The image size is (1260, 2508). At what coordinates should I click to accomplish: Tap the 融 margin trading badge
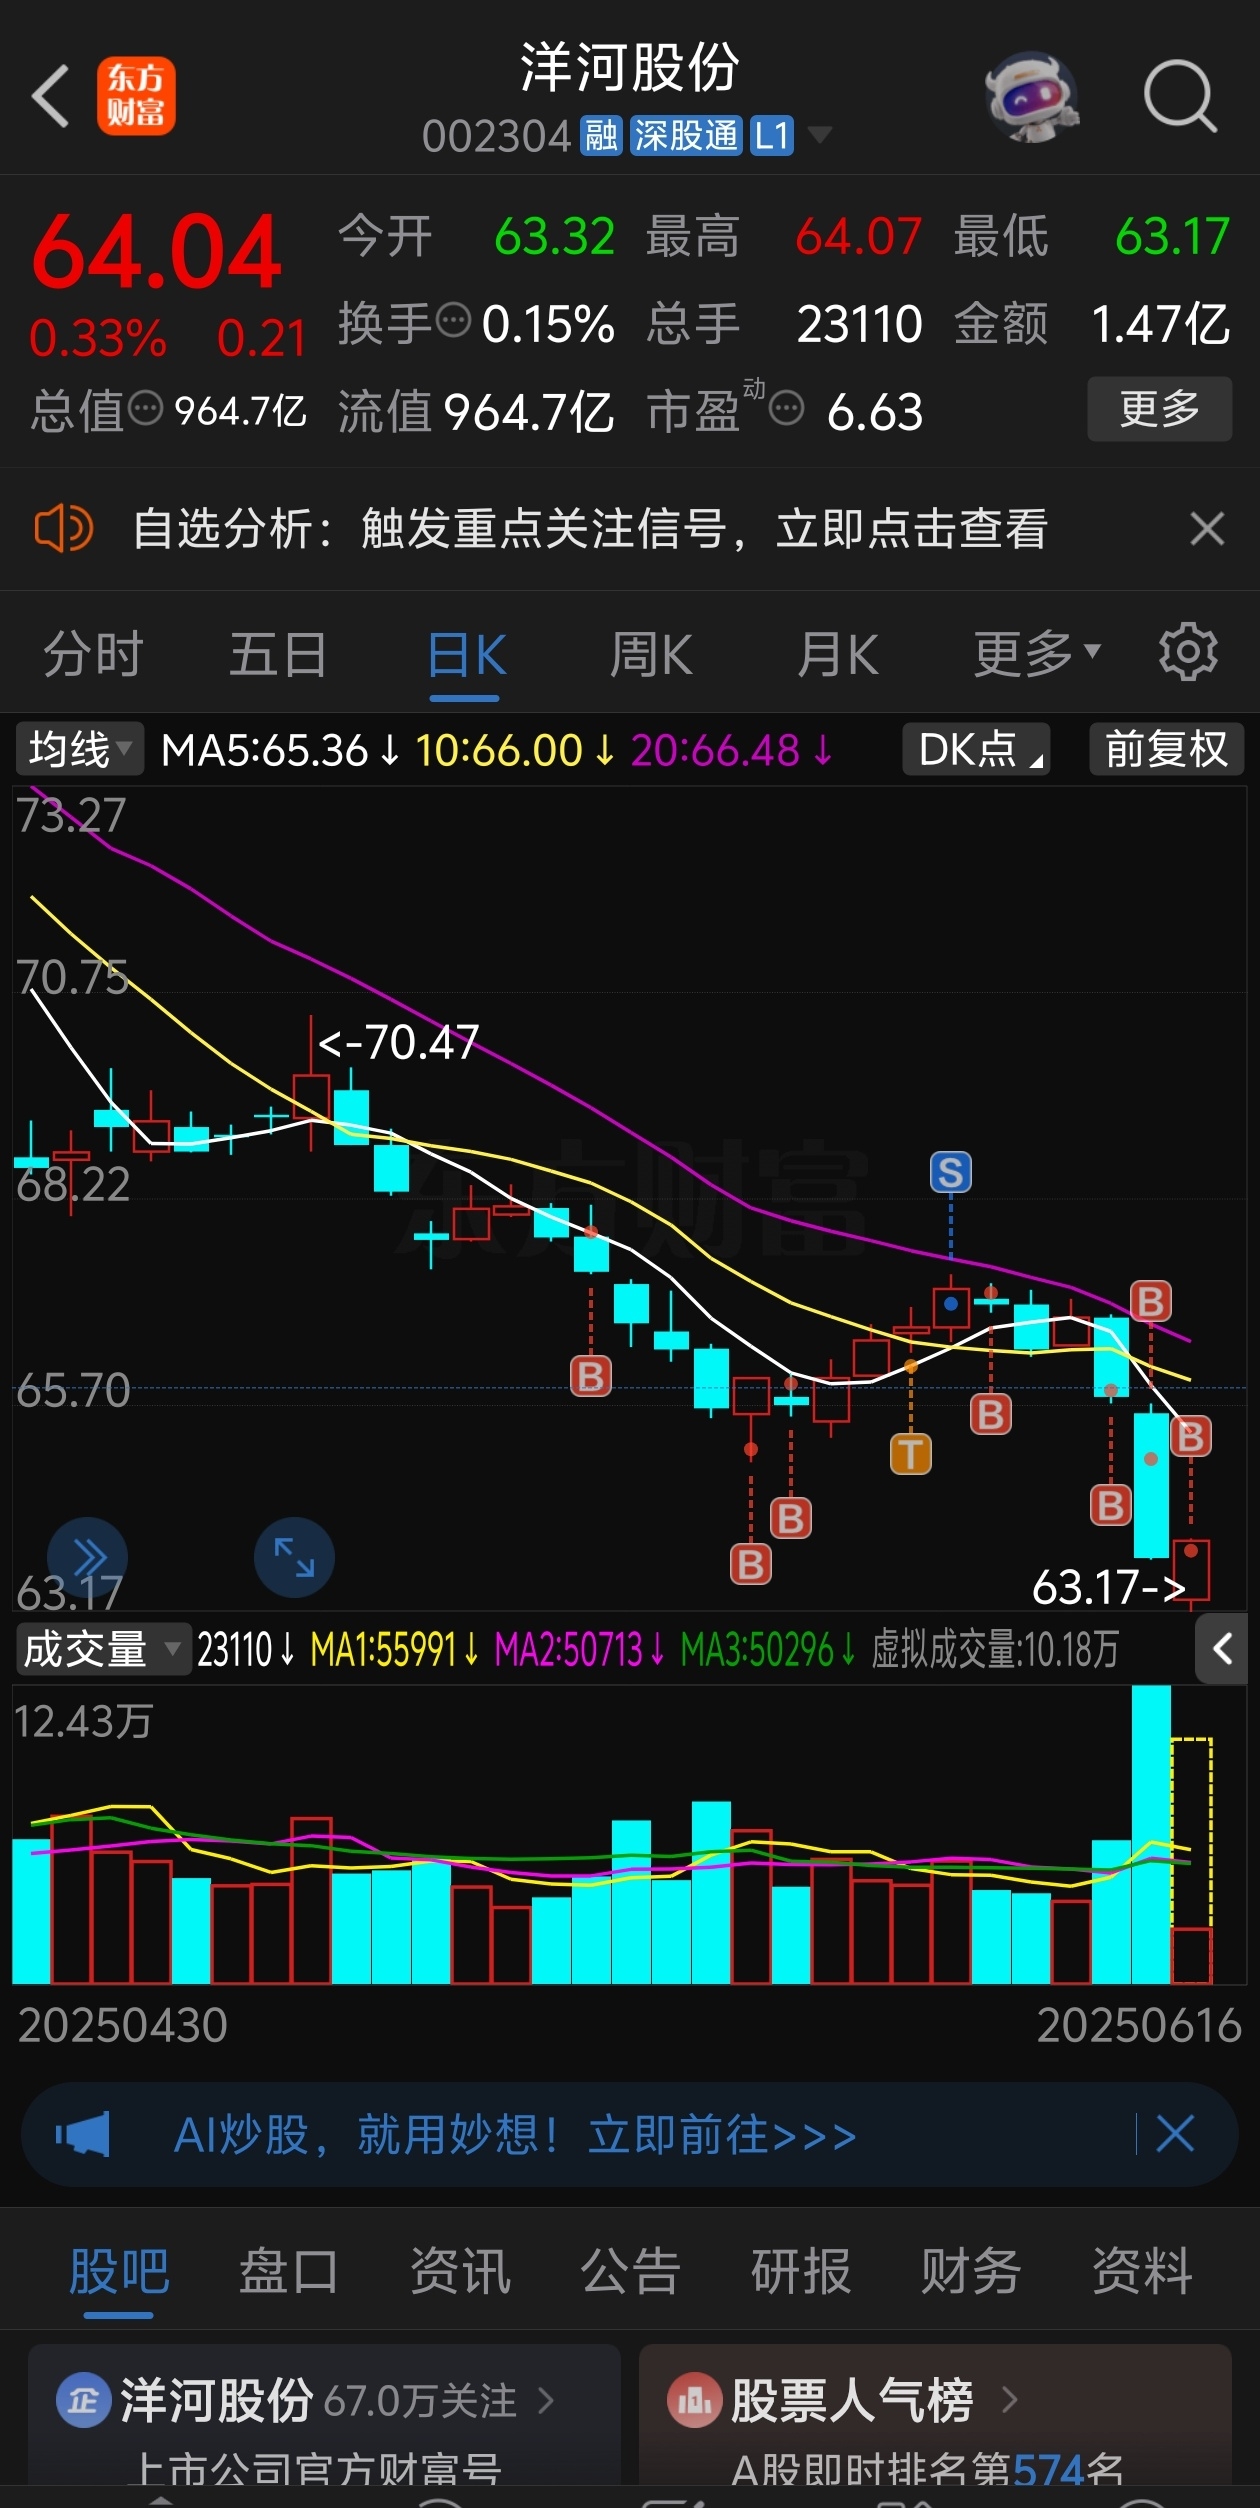coord(602,135)
